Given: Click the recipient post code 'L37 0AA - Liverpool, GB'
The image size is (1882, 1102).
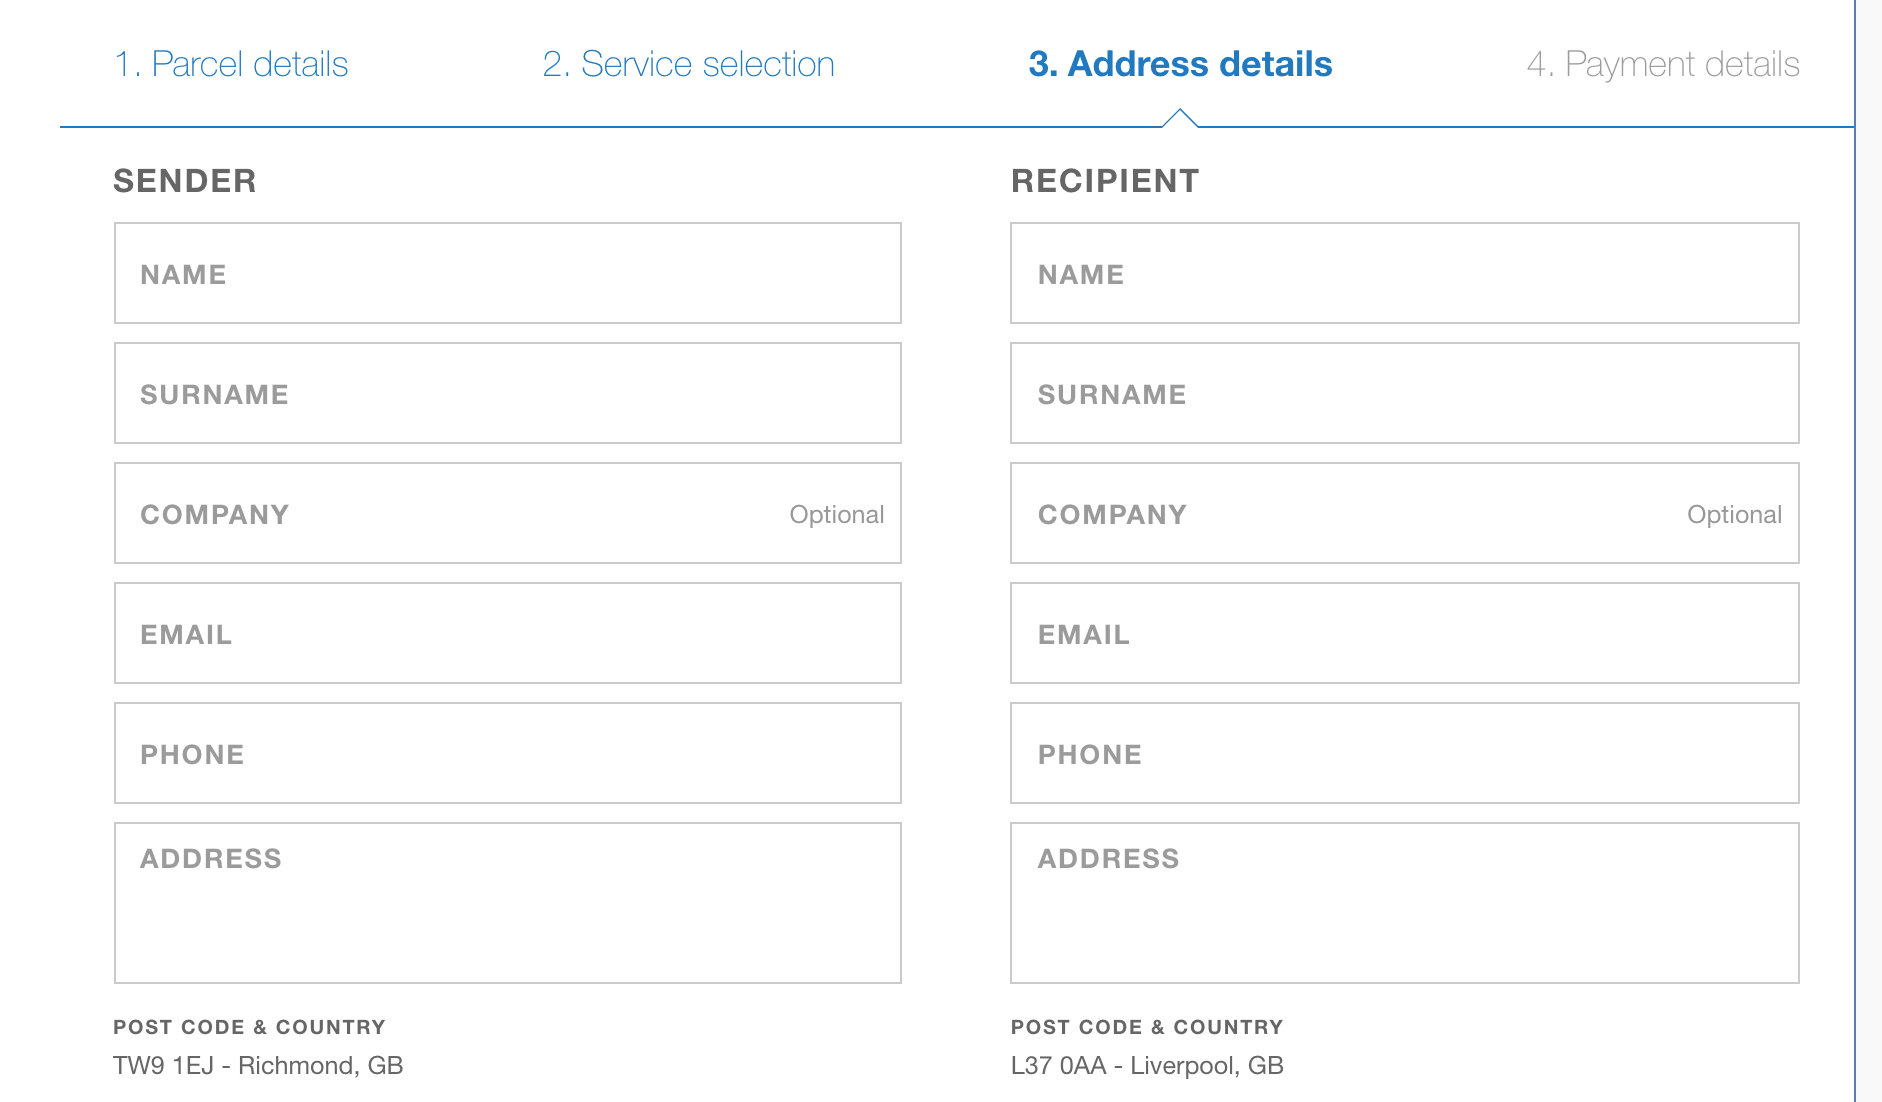Looking at the screenshot, I should tap(1147, 1065).
